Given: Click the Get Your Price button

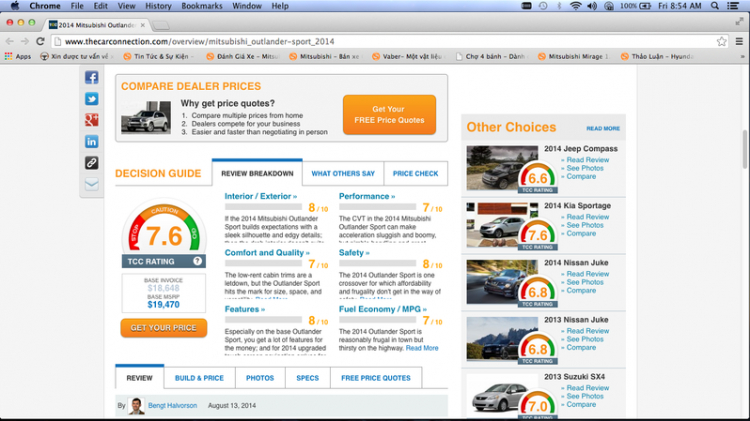Looking at the screenshot, I should pos(164,328).
